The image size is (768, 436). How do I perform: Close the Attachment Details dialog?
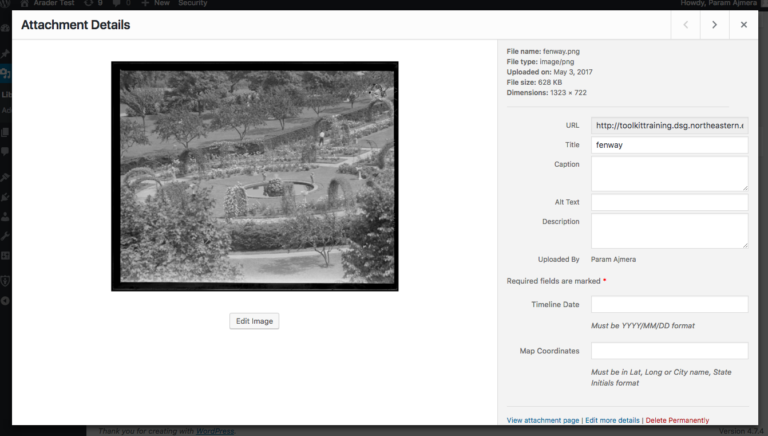pos(743,25)
